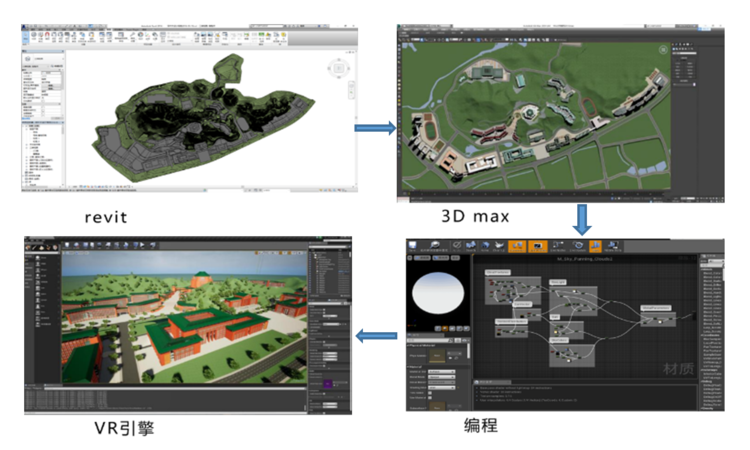Image resolution: width=750 pixels, height=450 pixels.
Task: Click the Apply icon in material editor toolbar
Action: point(457,247)
